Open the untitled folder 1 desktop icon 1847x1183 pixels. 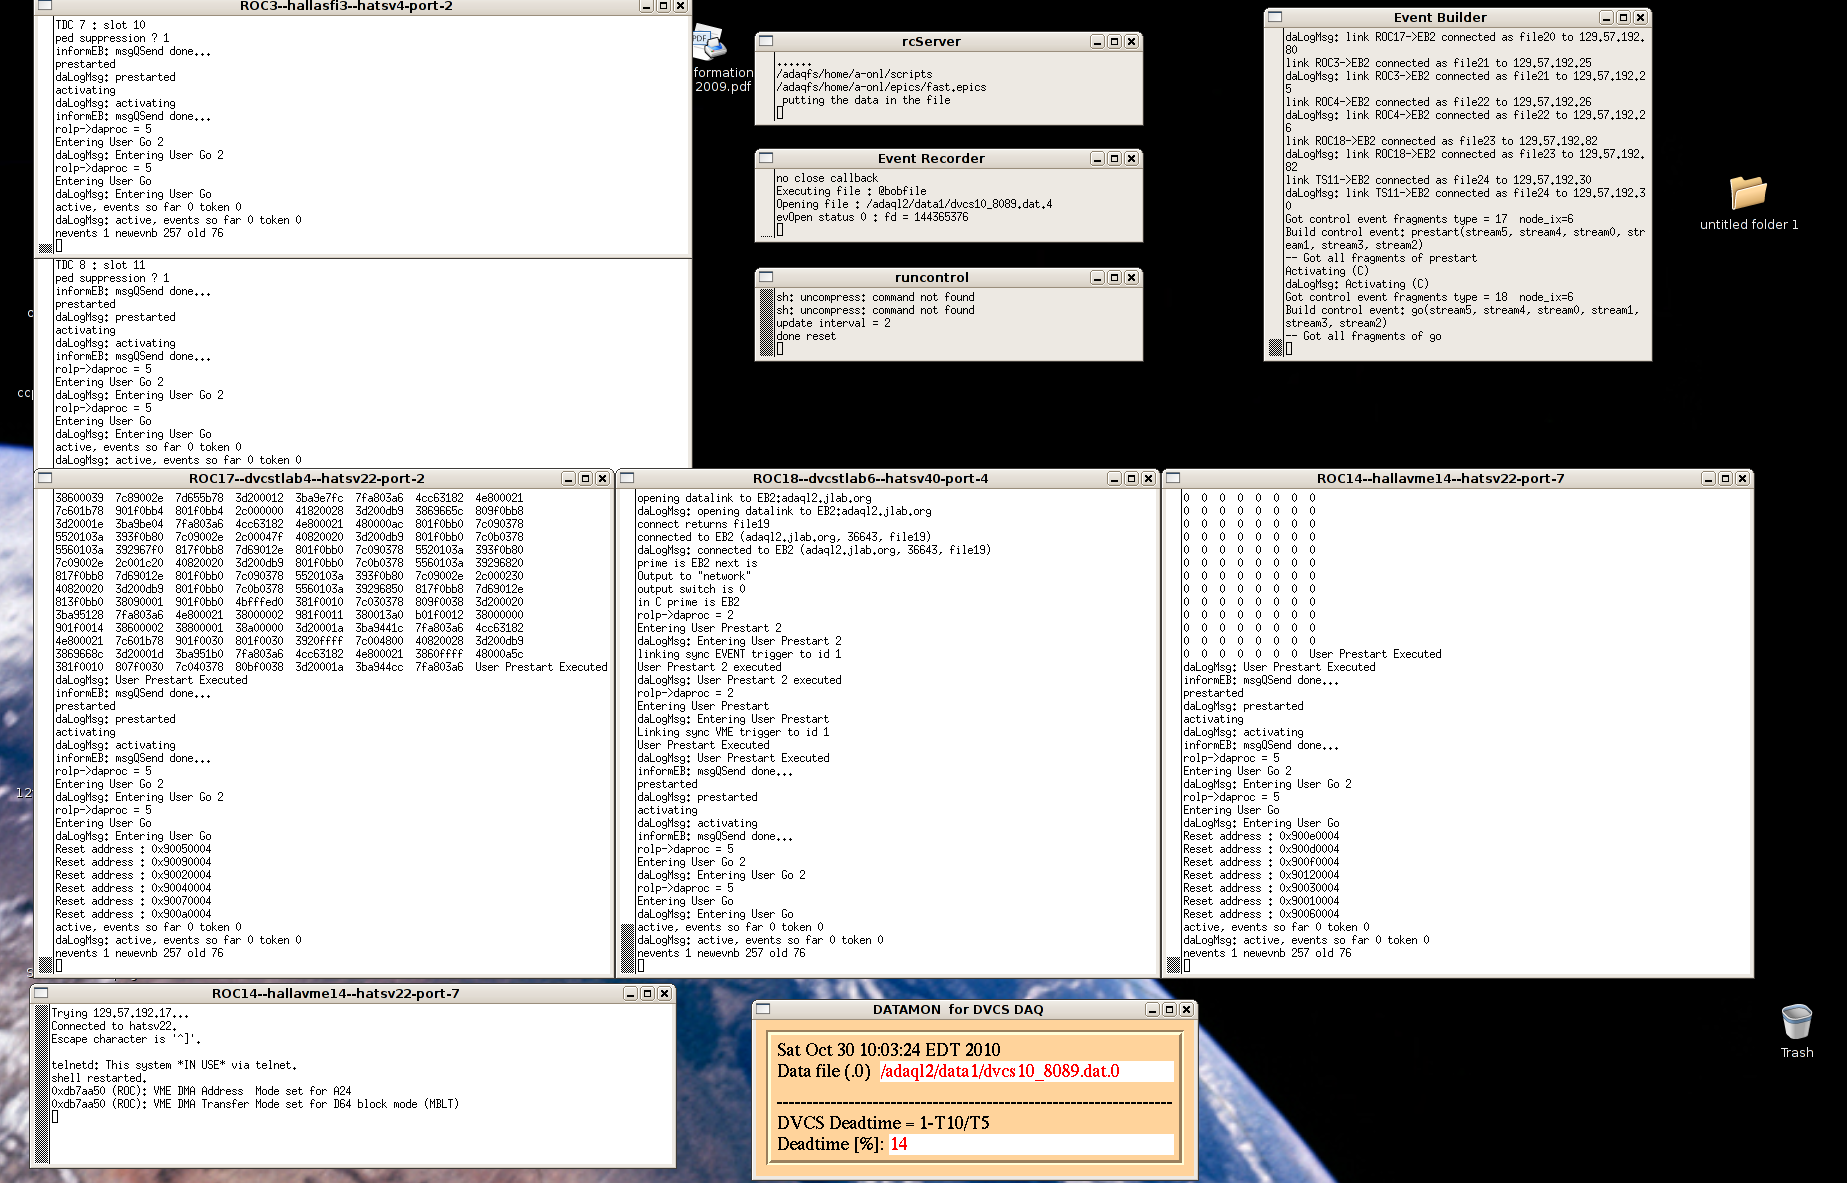1748,203
